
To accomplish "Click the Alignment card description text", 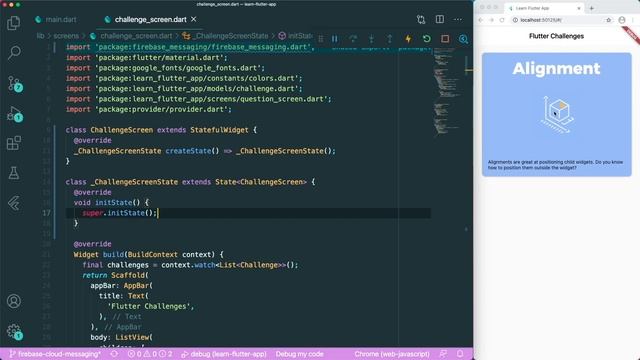I will [x=555, y=165].
